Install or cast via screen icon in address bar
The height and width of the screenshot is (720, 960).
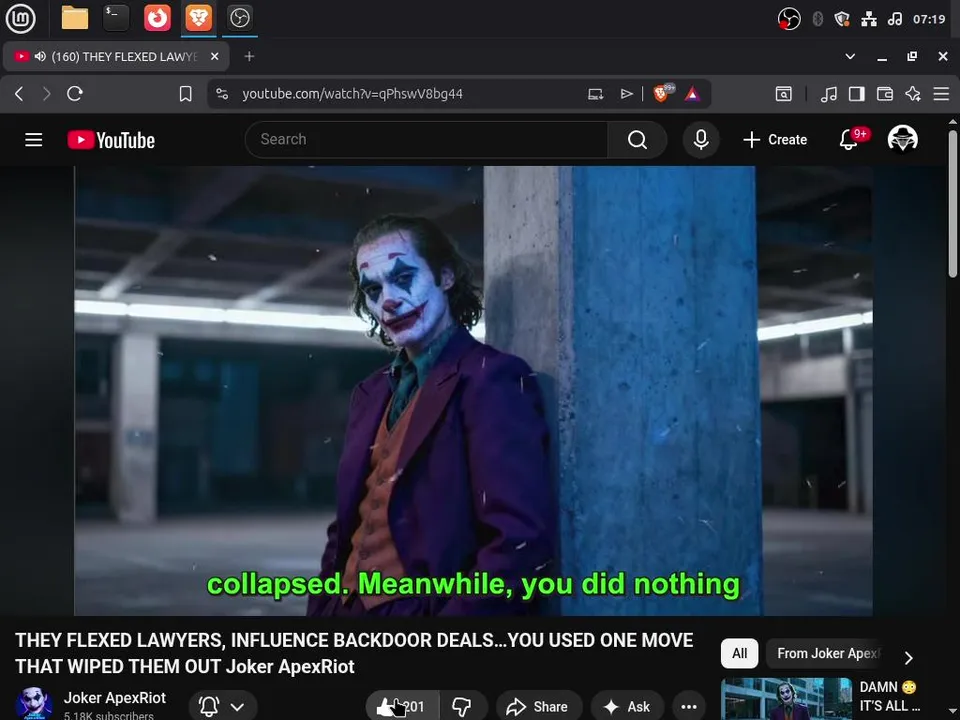[x=596, y=94]
